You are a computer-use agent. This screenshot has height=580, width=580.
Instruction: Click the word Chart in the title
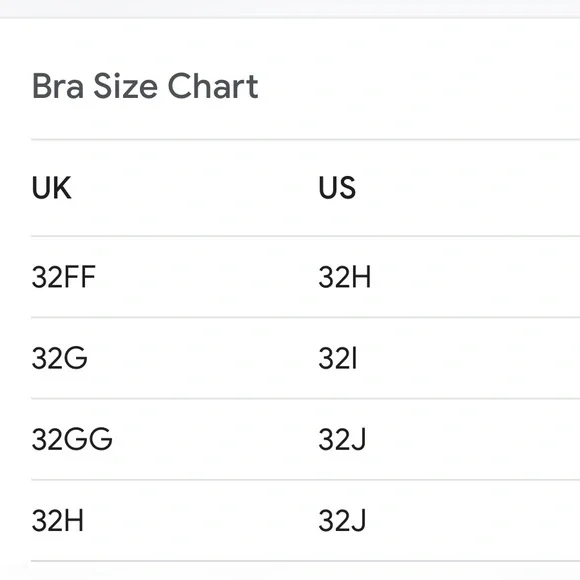pos(213,86)
